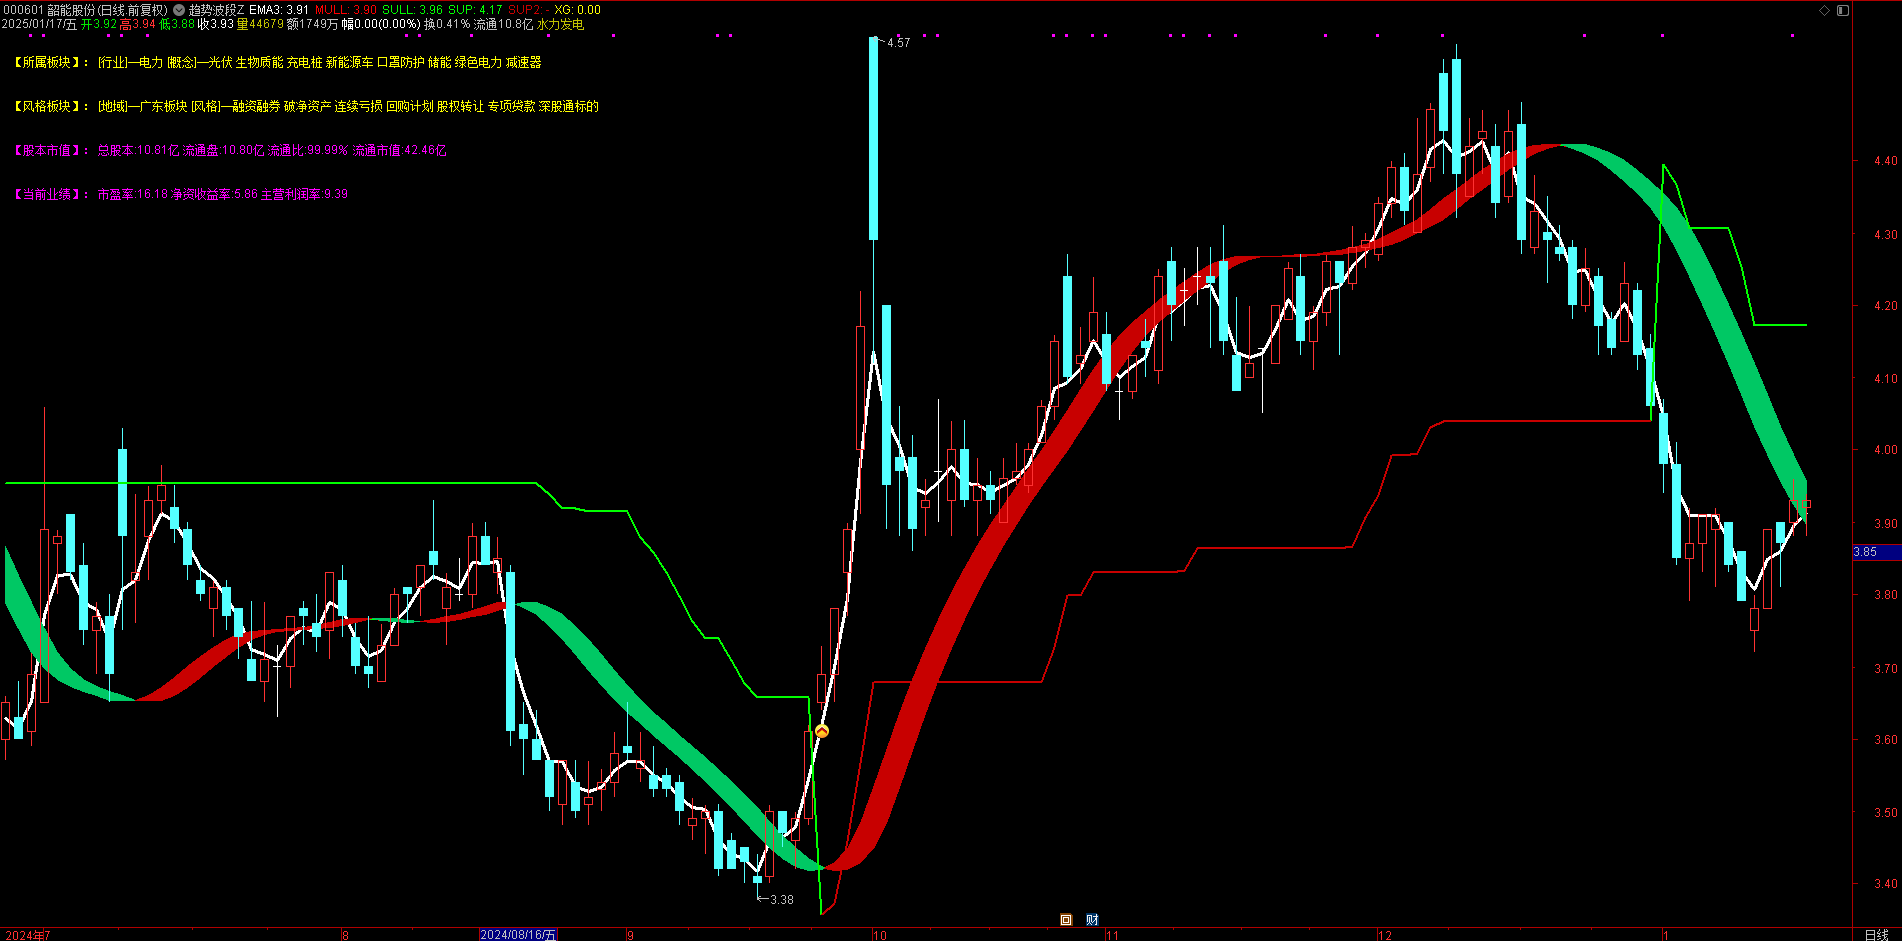Select the indicator name 趋势波段Z

click(x=216, y=10)
